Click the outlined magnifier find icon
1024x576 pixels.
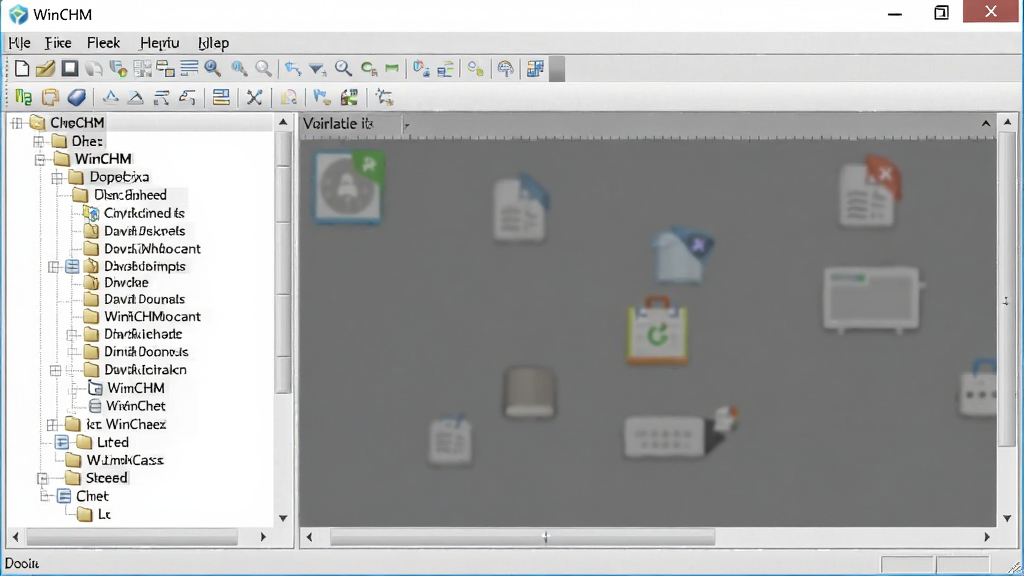point(343,69)
